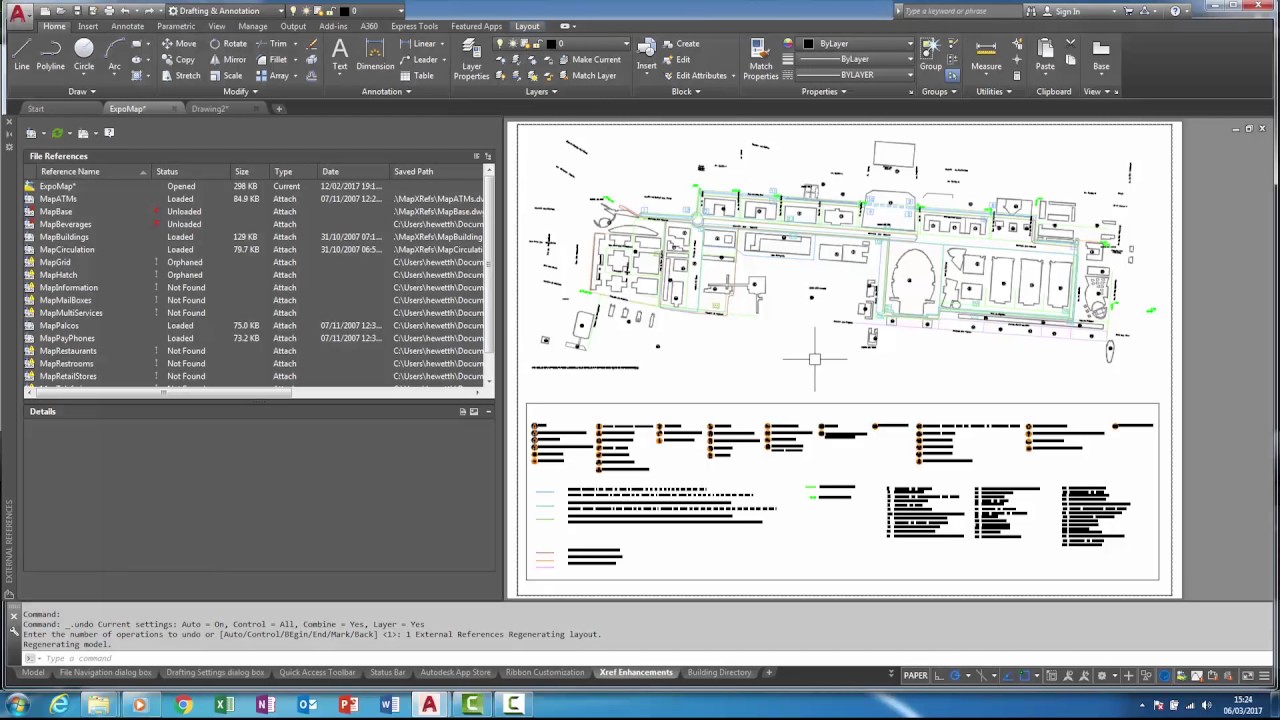1280x720 pixels.
Task: Switch to Building Directory layout tab
Action: pos(719,673)
